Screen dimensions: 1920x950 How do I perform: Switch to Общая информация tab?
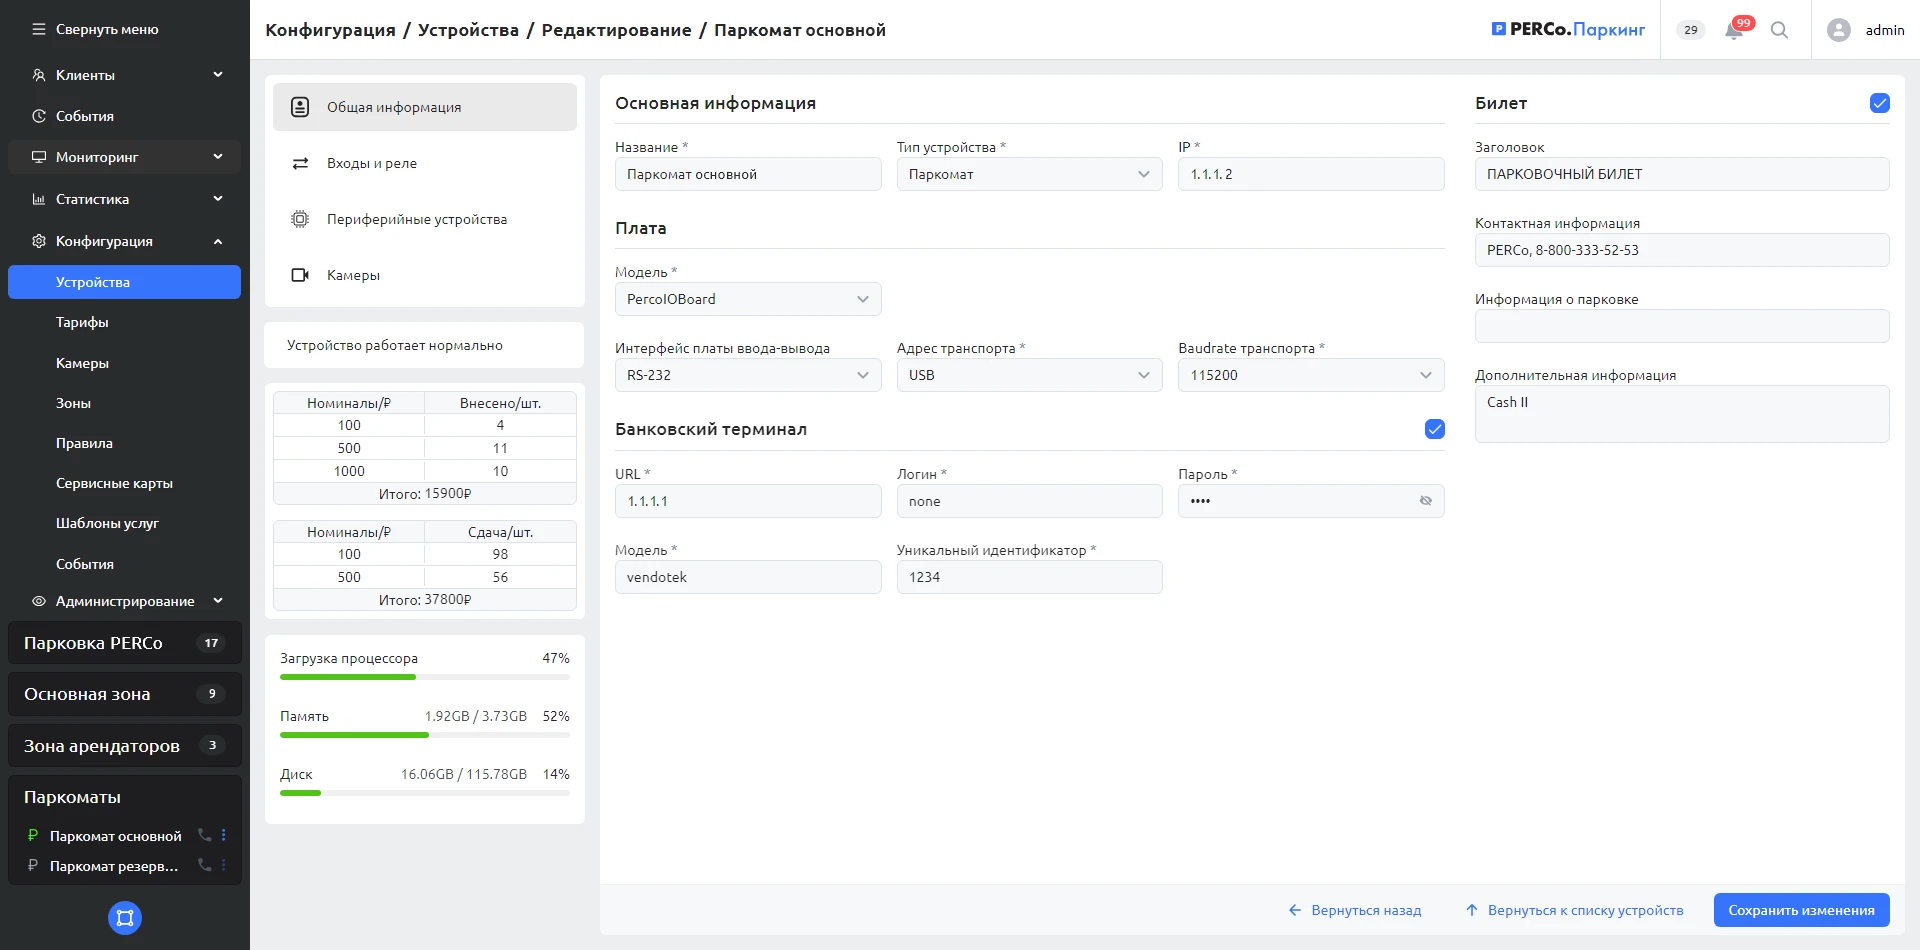click(x=425, y=107)
